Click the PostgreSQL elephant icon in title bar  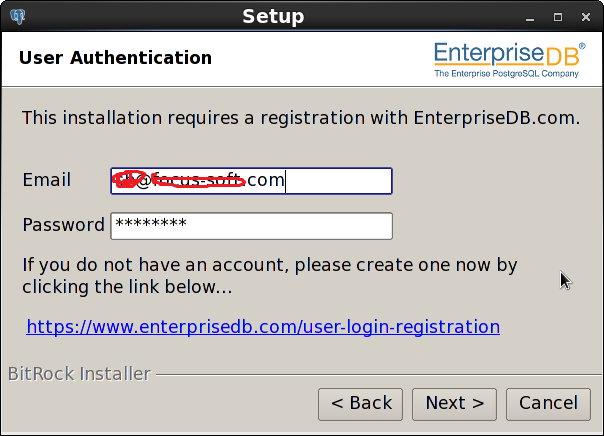[18, 17]
